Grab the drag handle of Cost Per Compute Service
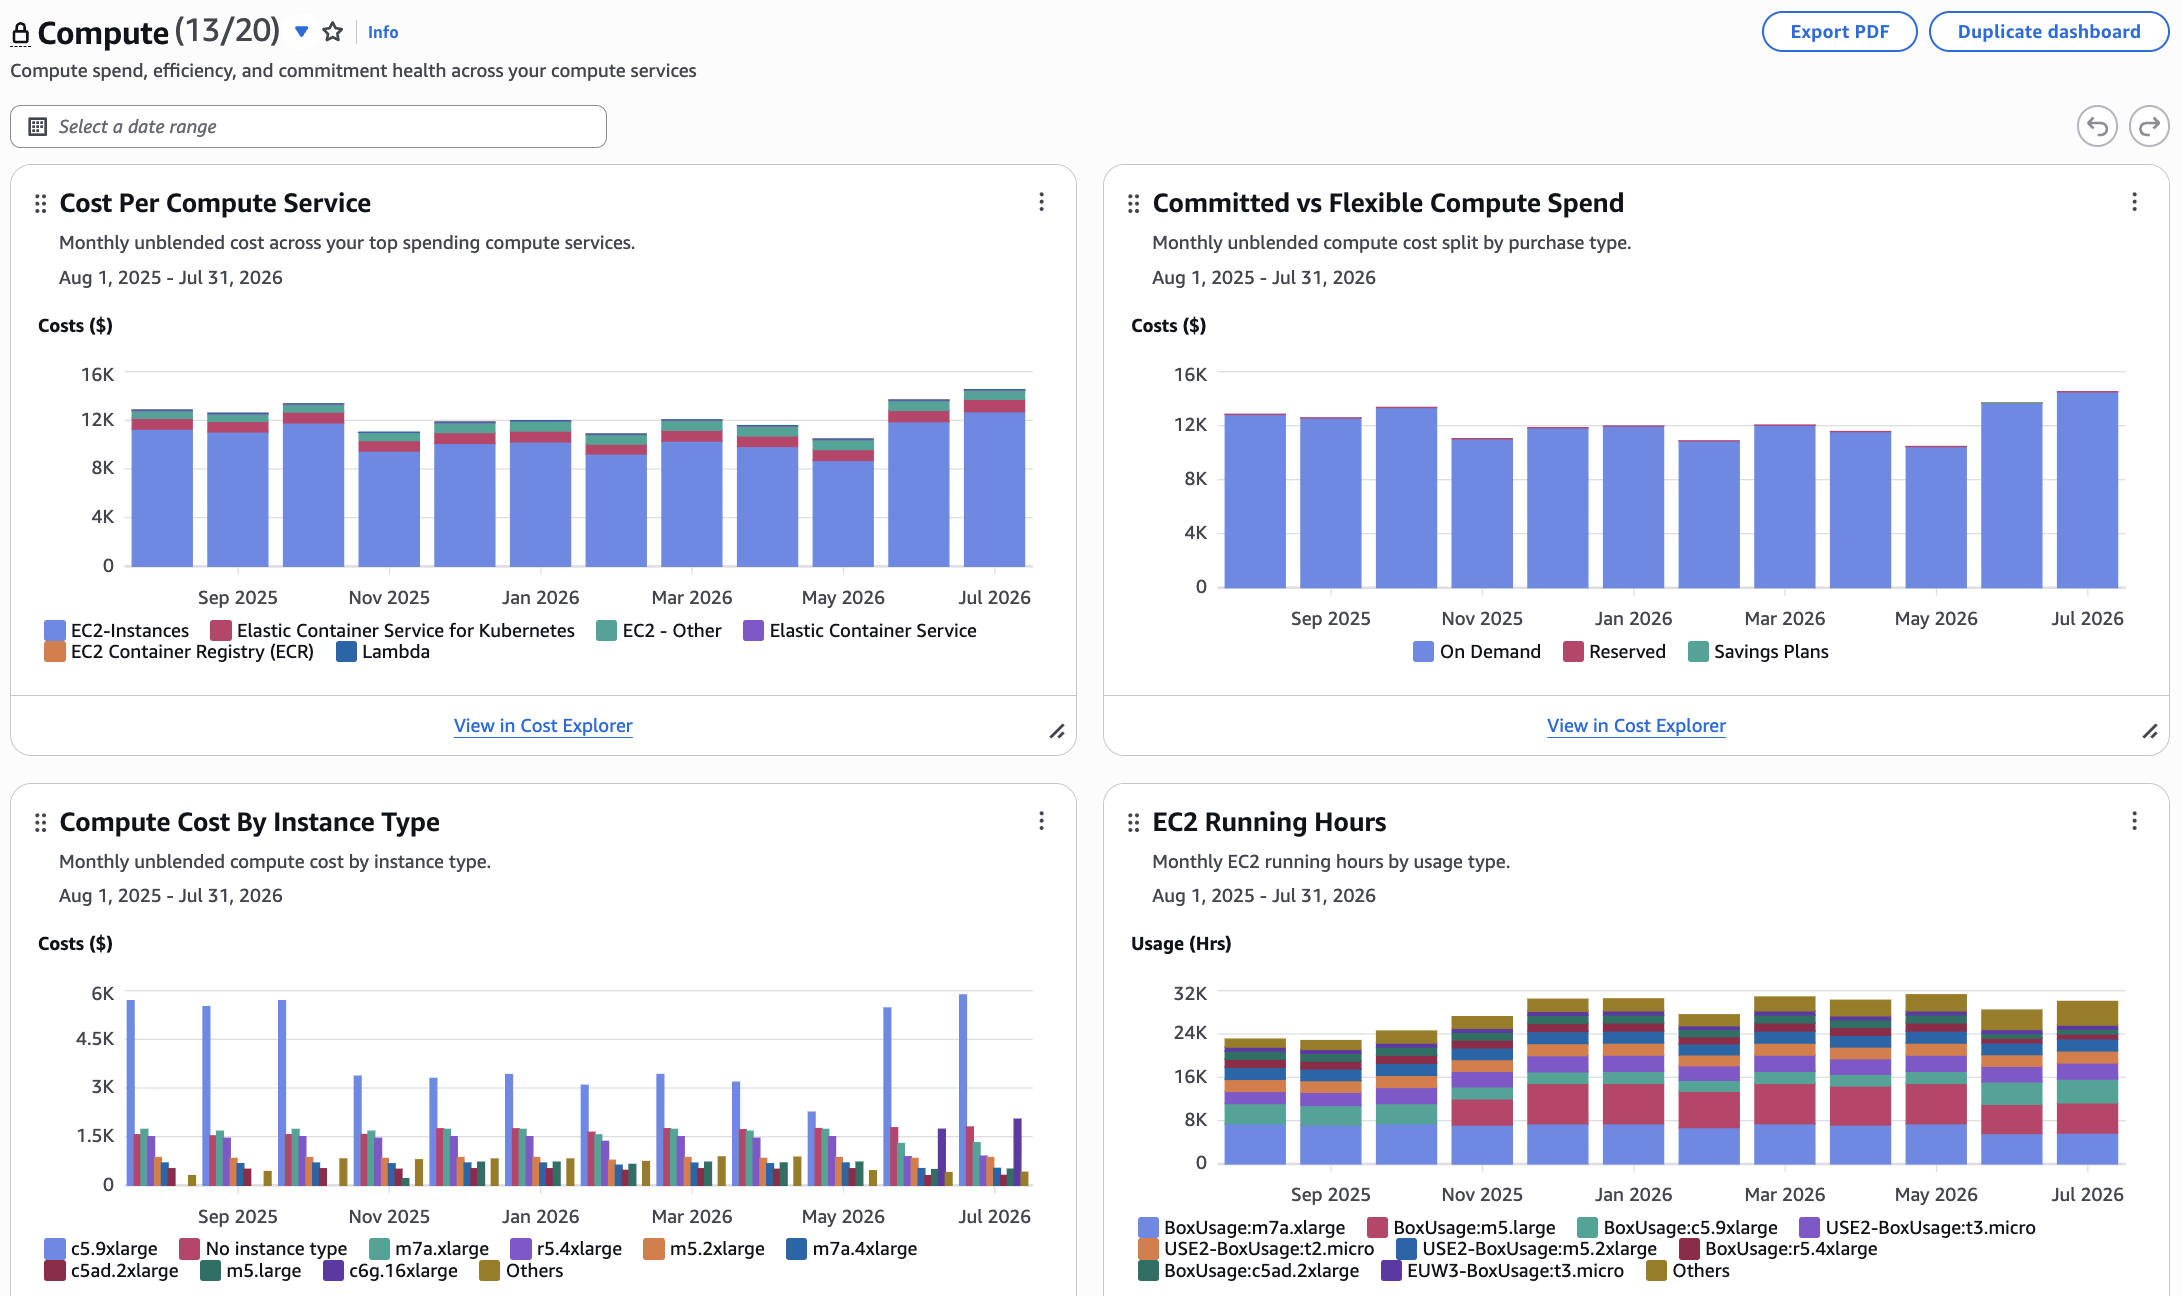 40,203
